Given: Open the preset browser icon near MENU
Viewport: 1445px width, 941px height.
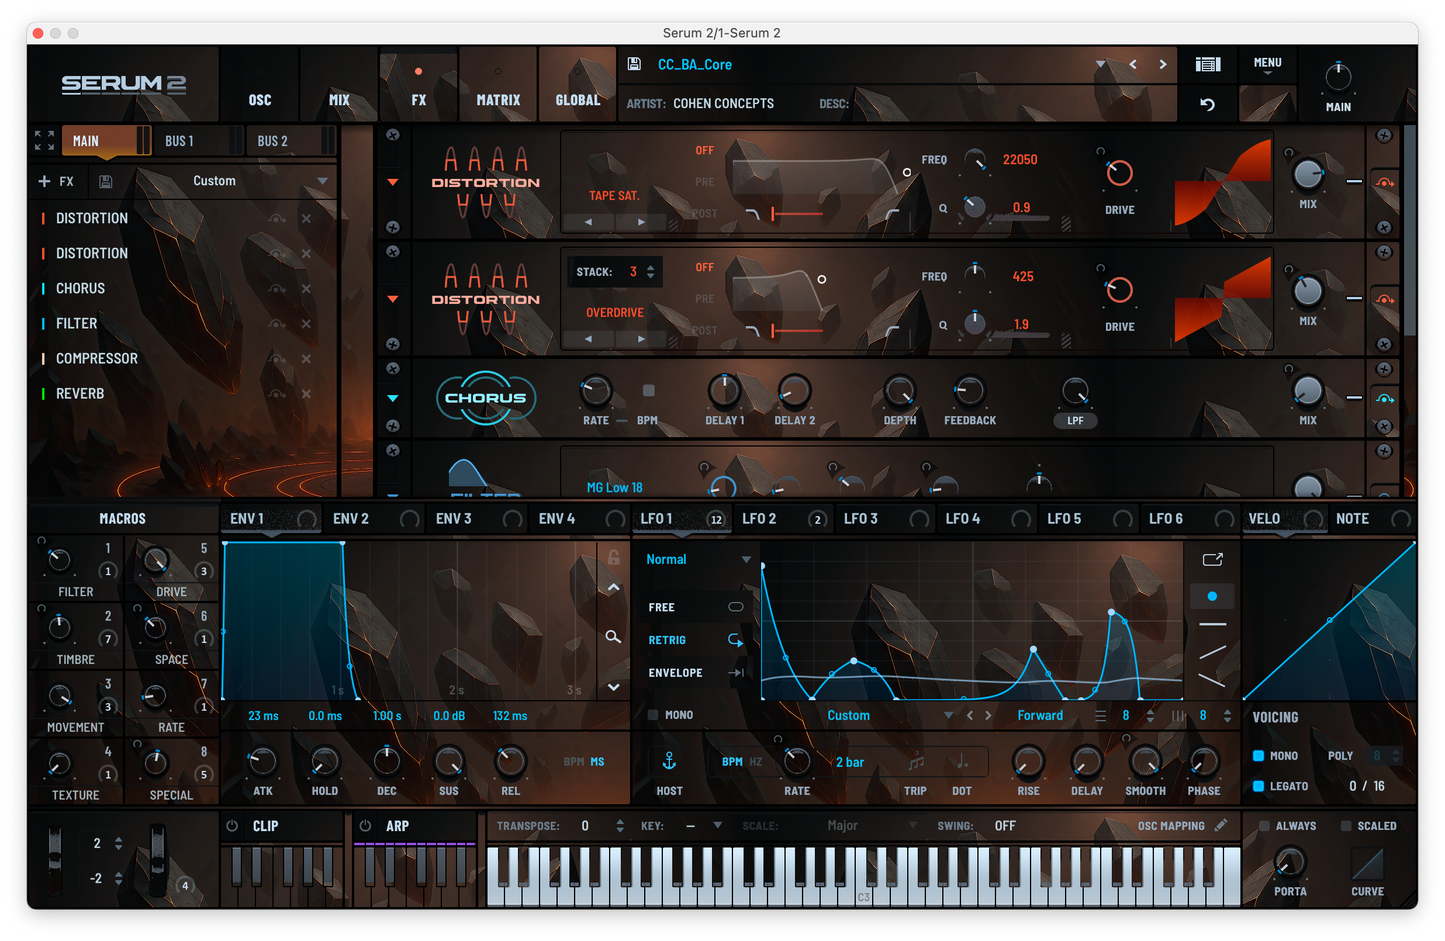Looking at the screenshot, I should coord(1207,64).
